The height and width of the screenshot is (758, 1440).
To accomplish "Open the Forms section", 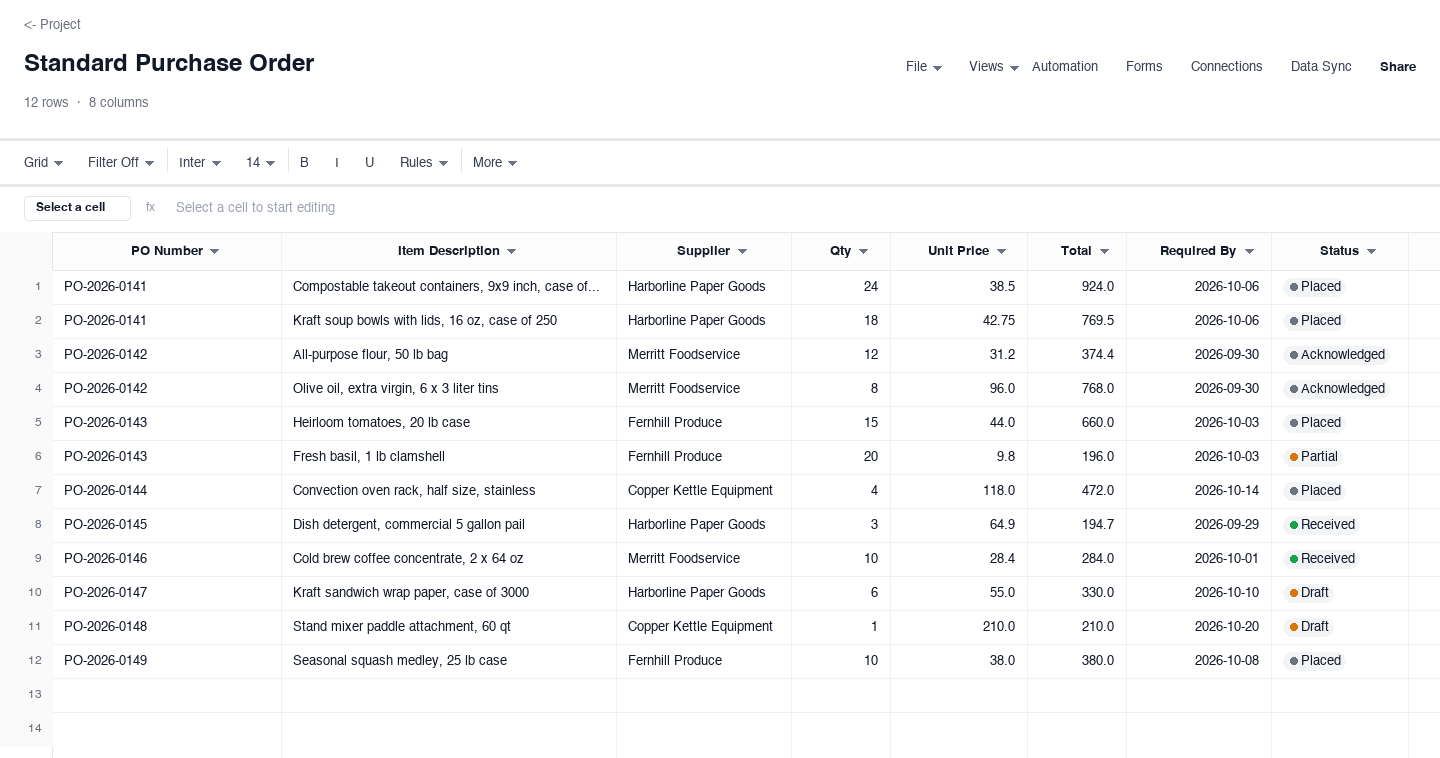I will pos(1144,67).
